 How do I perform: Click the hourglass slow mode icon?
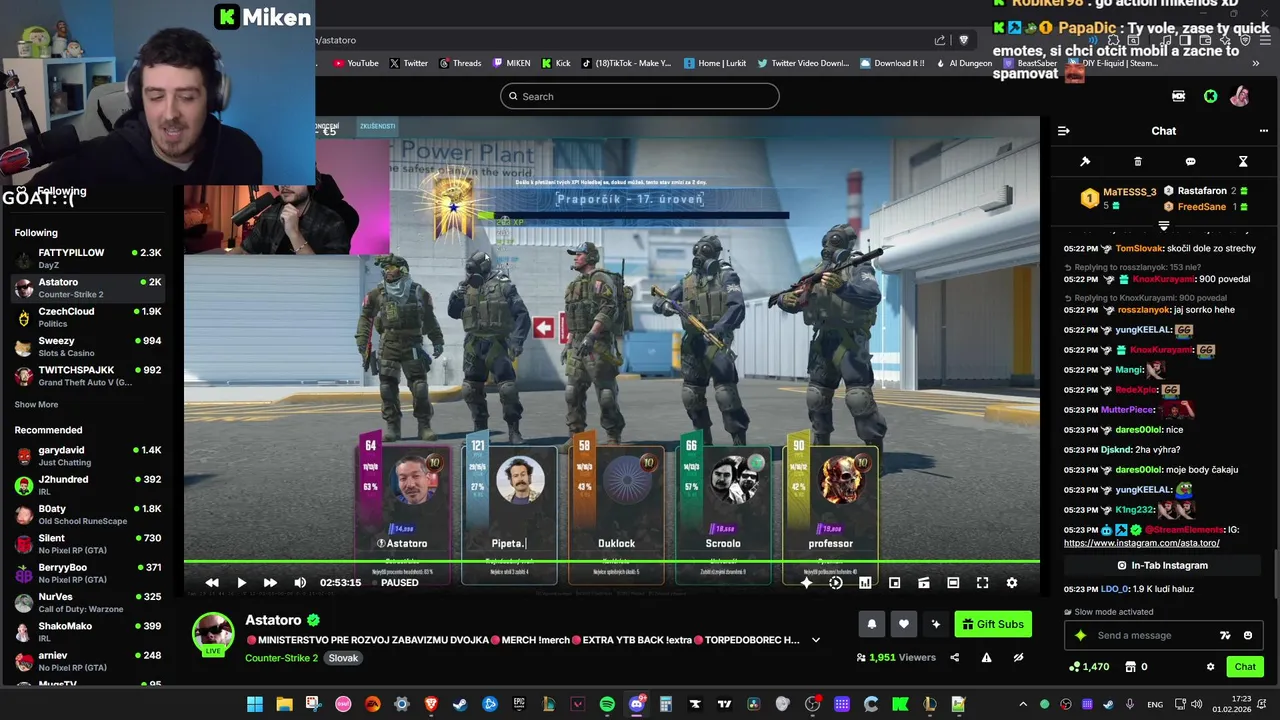pos(1243,161)
